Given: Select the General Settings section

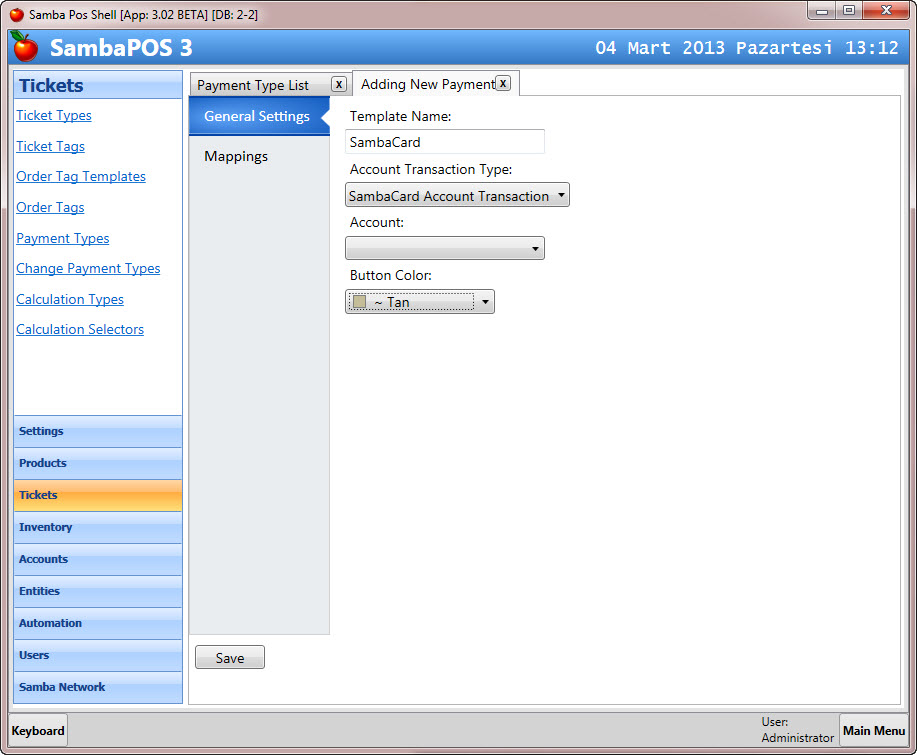Looking at the screenshot, I should point(257,117).
